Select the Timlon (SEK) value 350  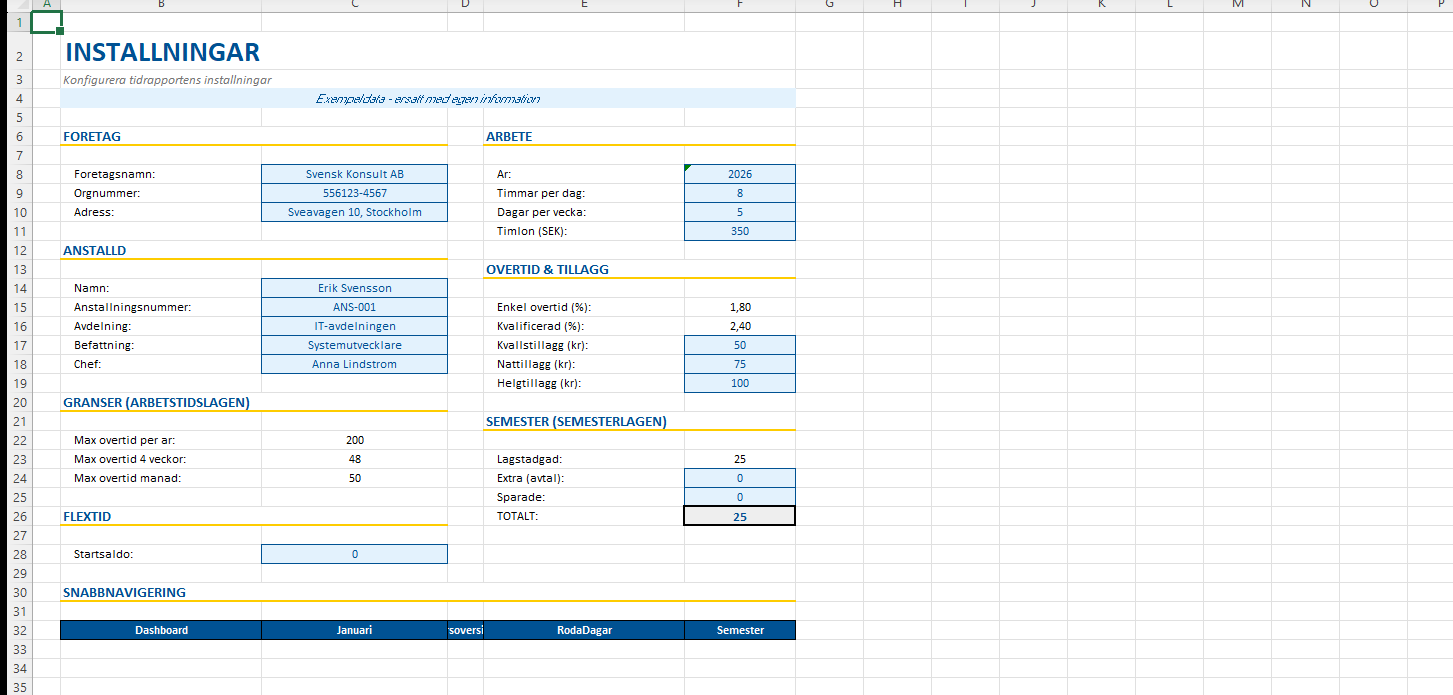tap(740, 231)
